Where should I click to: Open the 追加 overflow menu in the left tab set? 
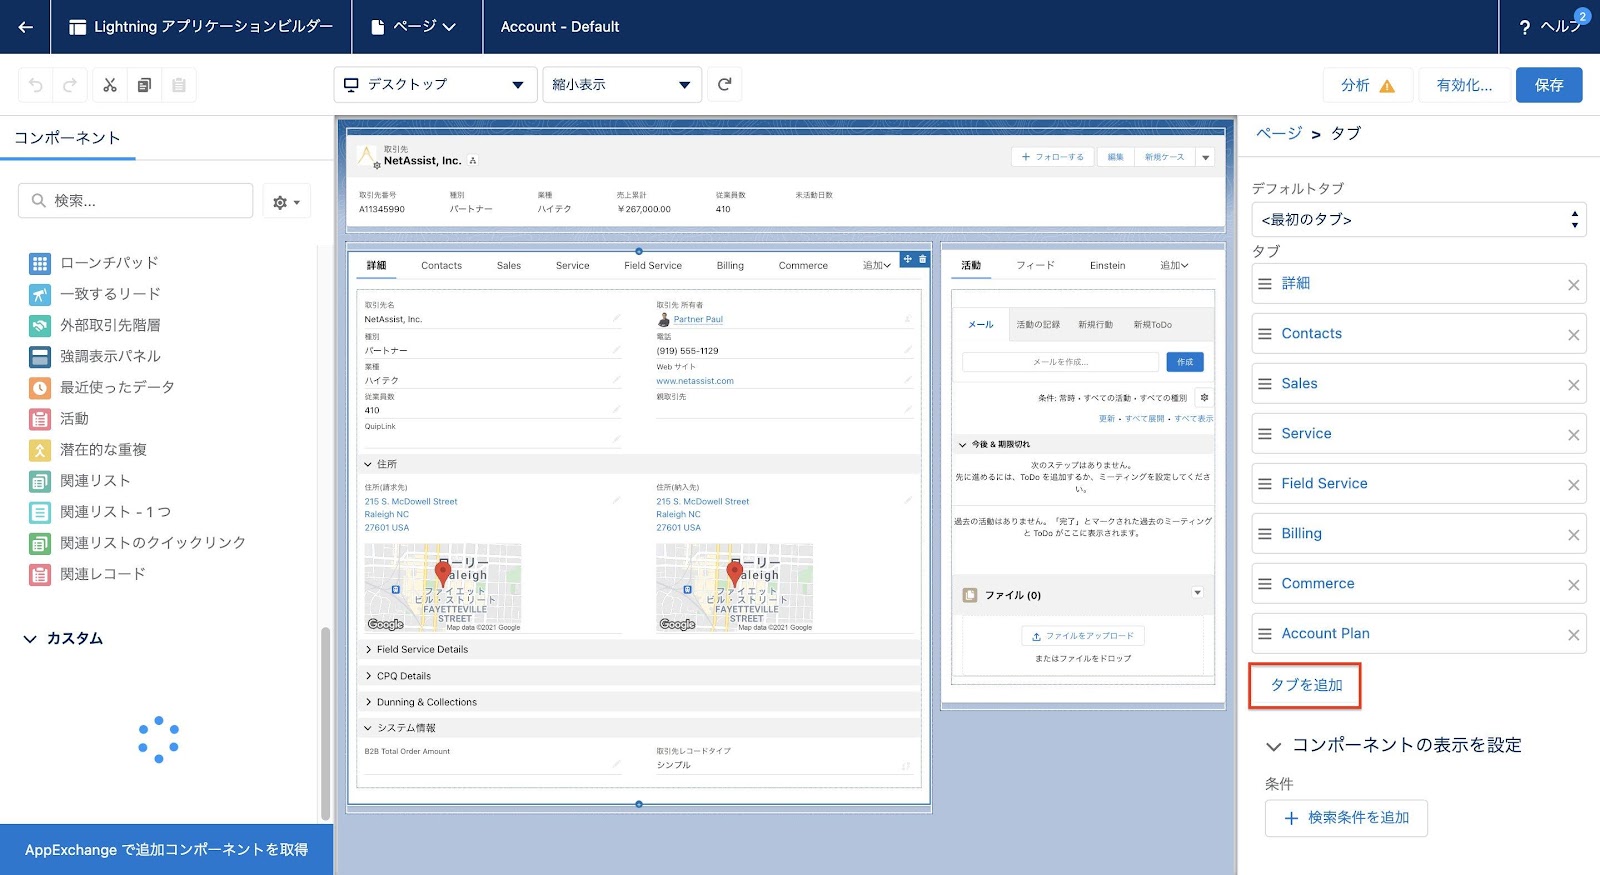pos(877,266)
